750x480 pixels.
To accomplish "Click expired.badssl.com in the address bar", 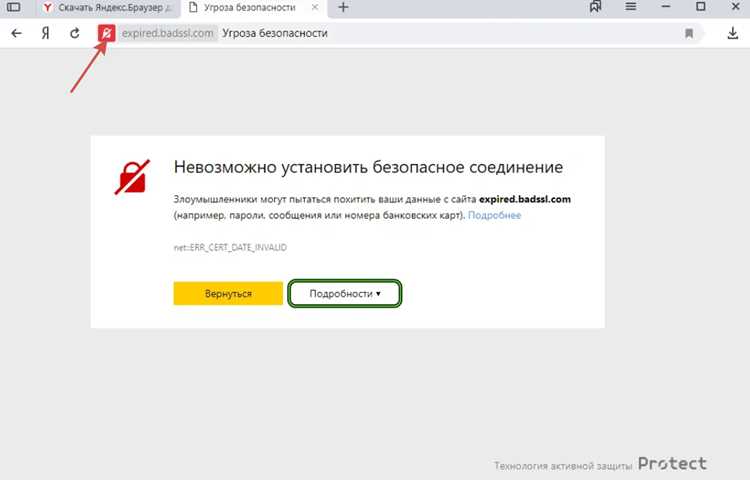I will pyautogui.click(x=167, y=33).
